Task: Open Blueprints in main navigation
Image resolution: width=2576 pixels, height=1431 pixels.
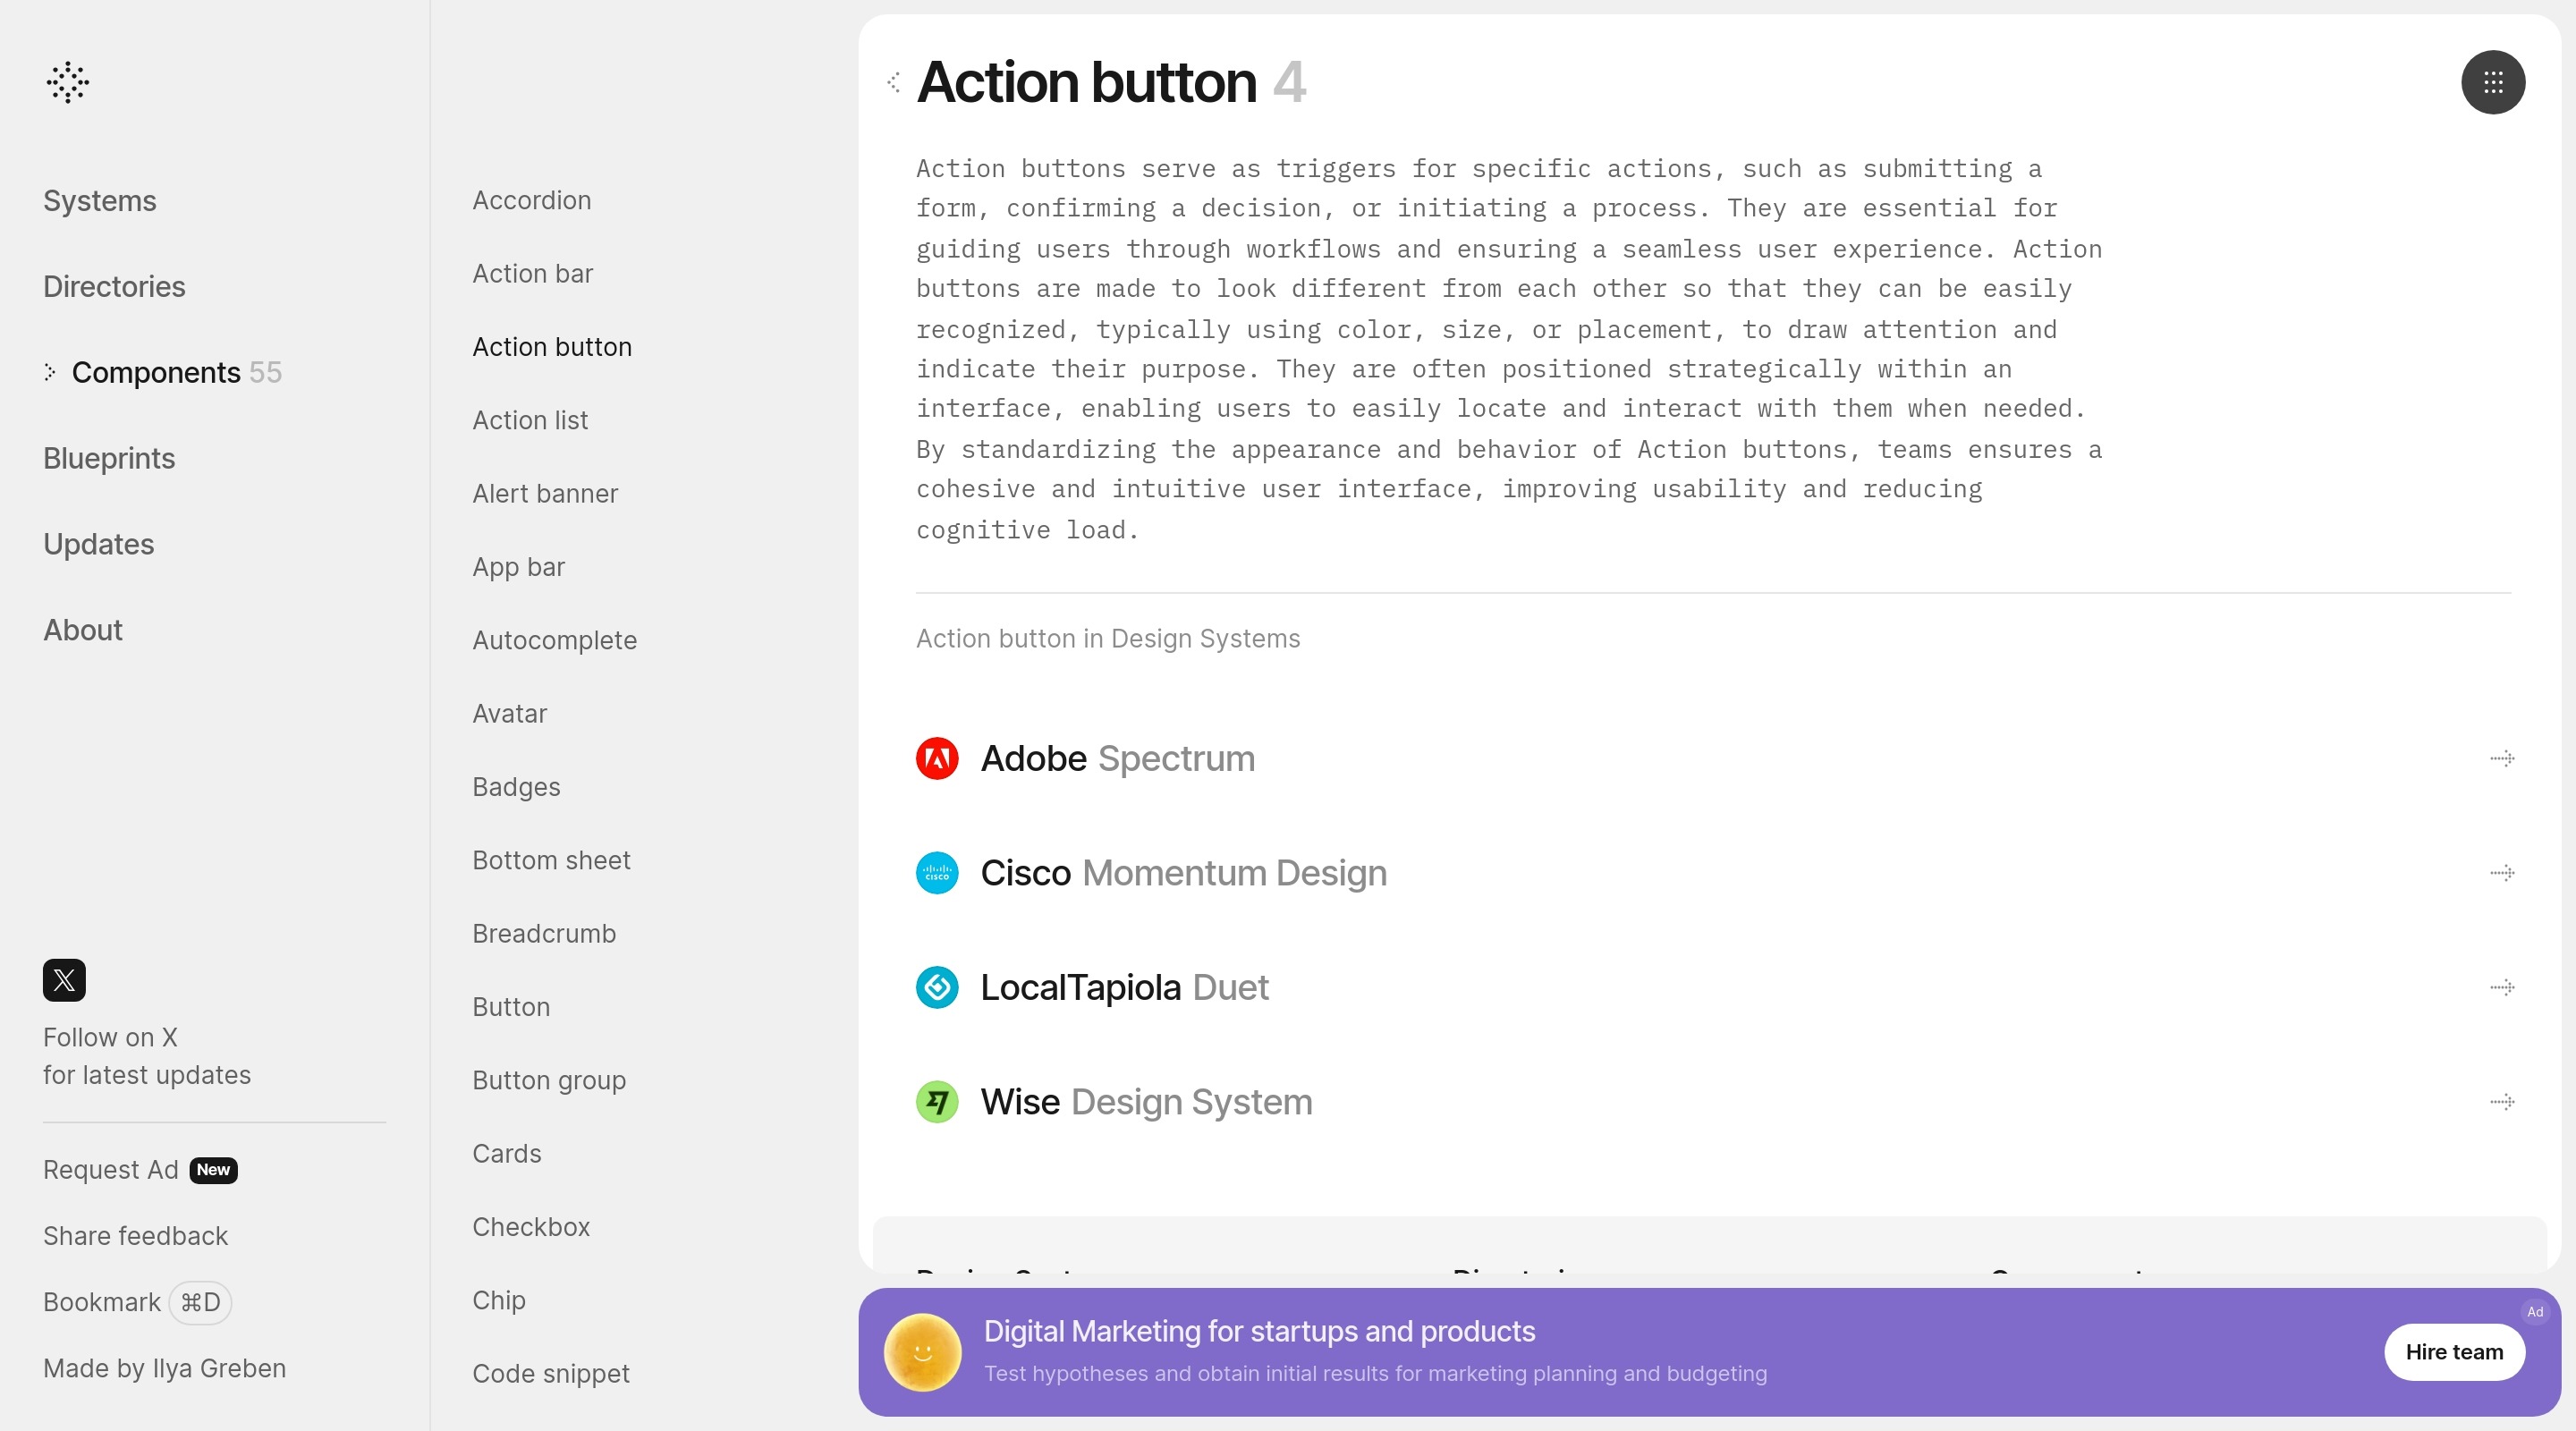Action: tap(109, 458)
